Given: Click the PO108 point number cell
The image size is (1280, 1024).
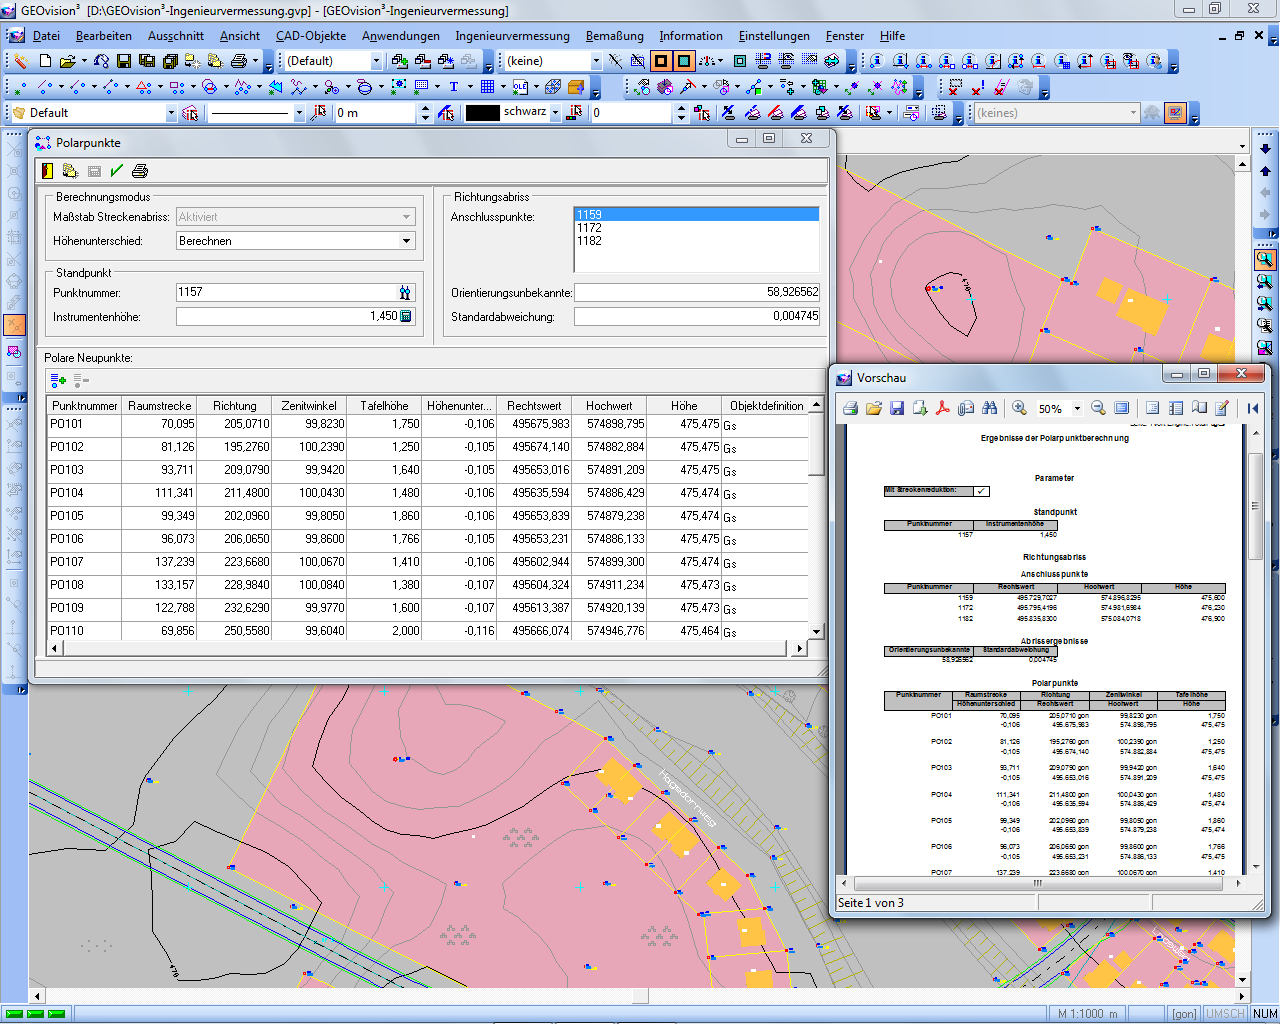Looking at the screenshot, I should (x=84, y=585).
